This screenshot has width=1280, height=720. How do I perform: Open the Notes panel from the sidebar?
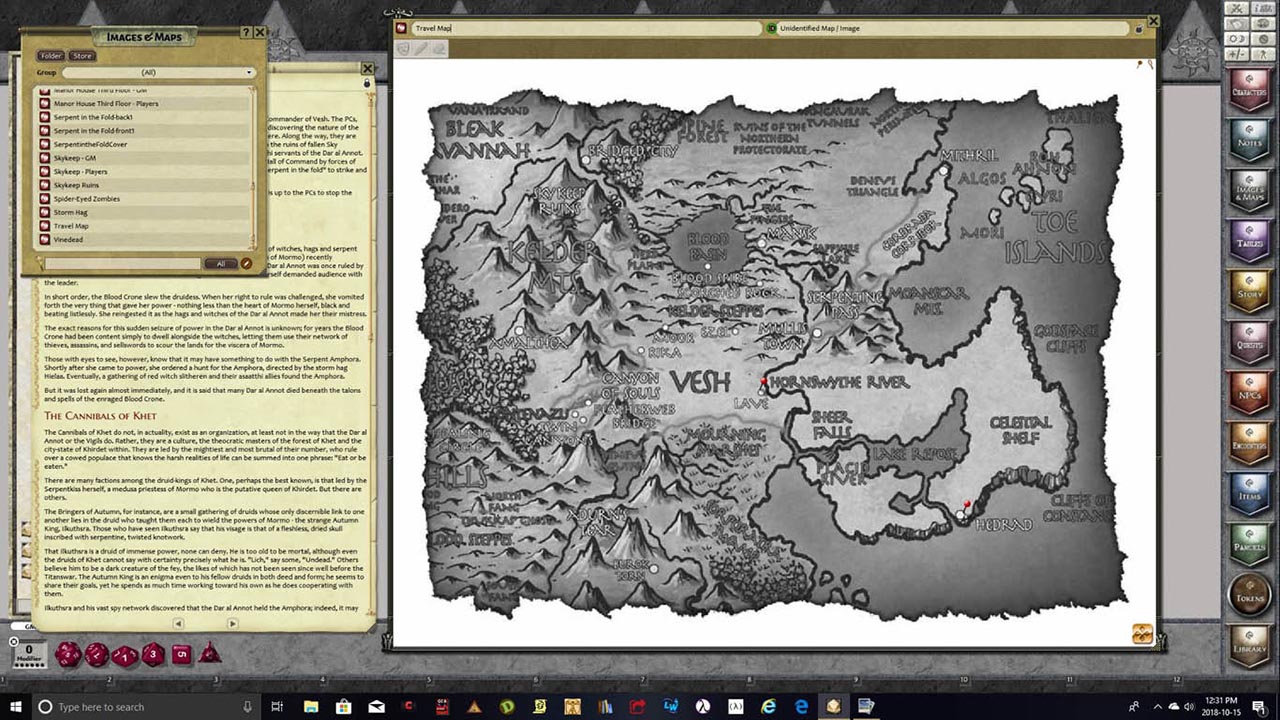click(1248, 140)
